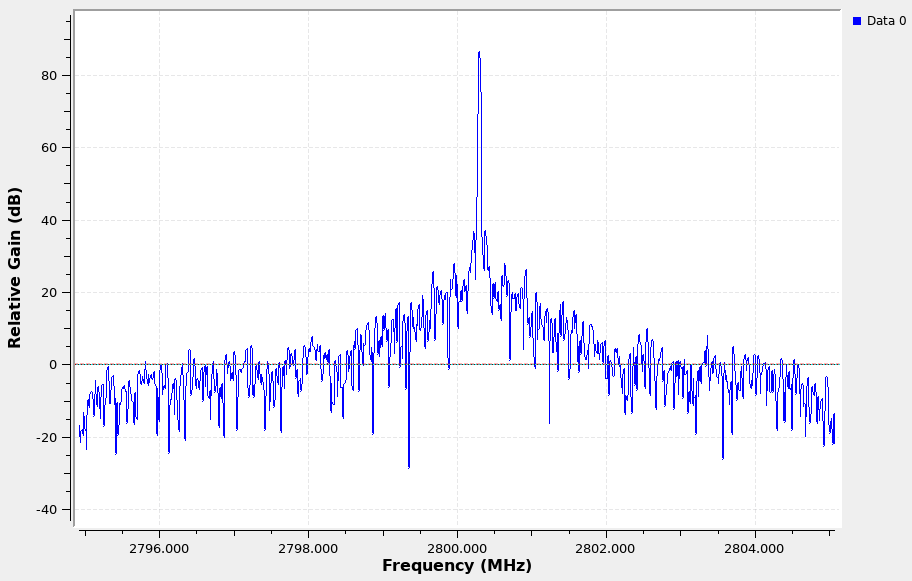Click the 2804.000 frequency tick label
The height and width of the screenshot is (581, 912).
(x=754, y=548)
